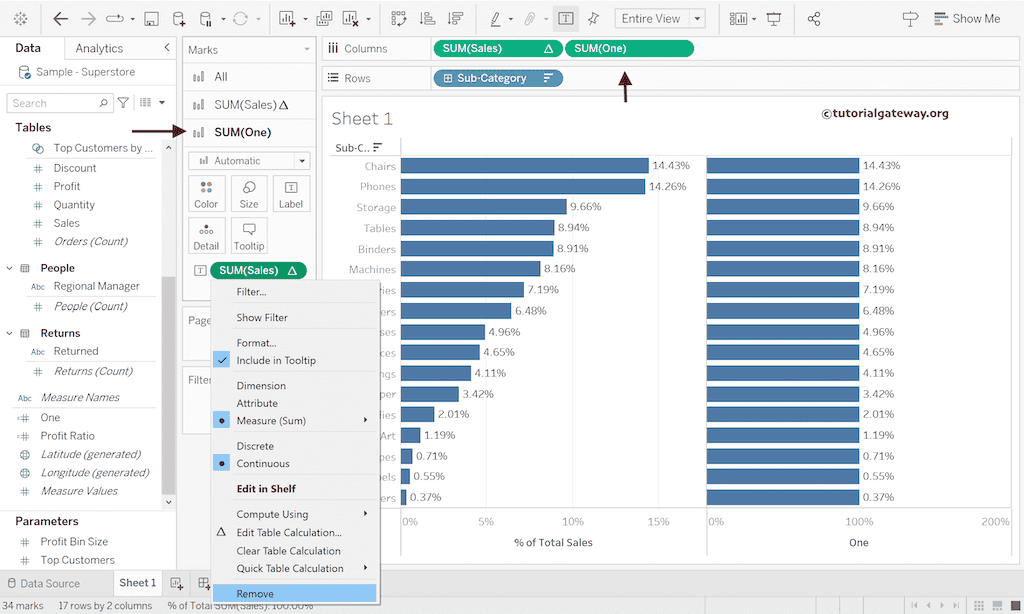Open the Color marks card
The height and width of the screenshot is (614, 1024).
pos(206,193)
